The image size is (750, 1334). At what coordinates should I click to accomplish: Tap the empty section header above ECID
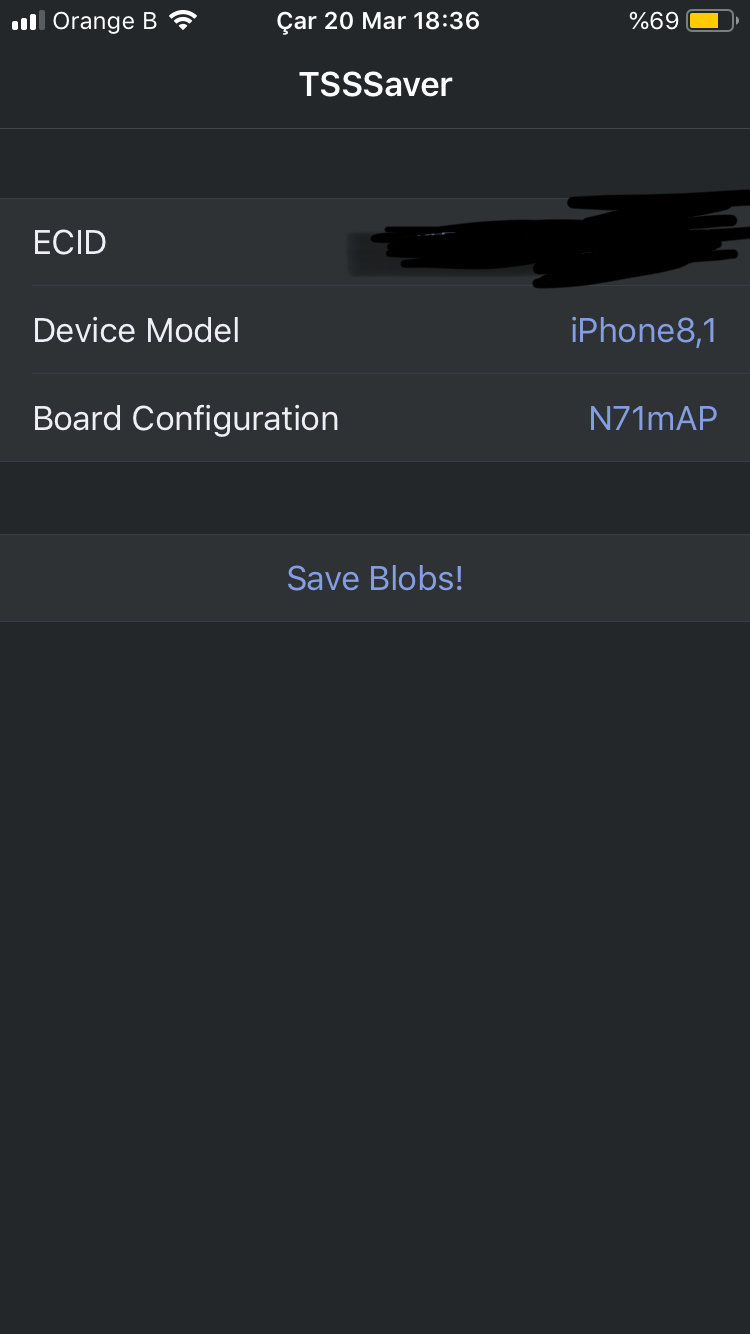click(375, 164)
